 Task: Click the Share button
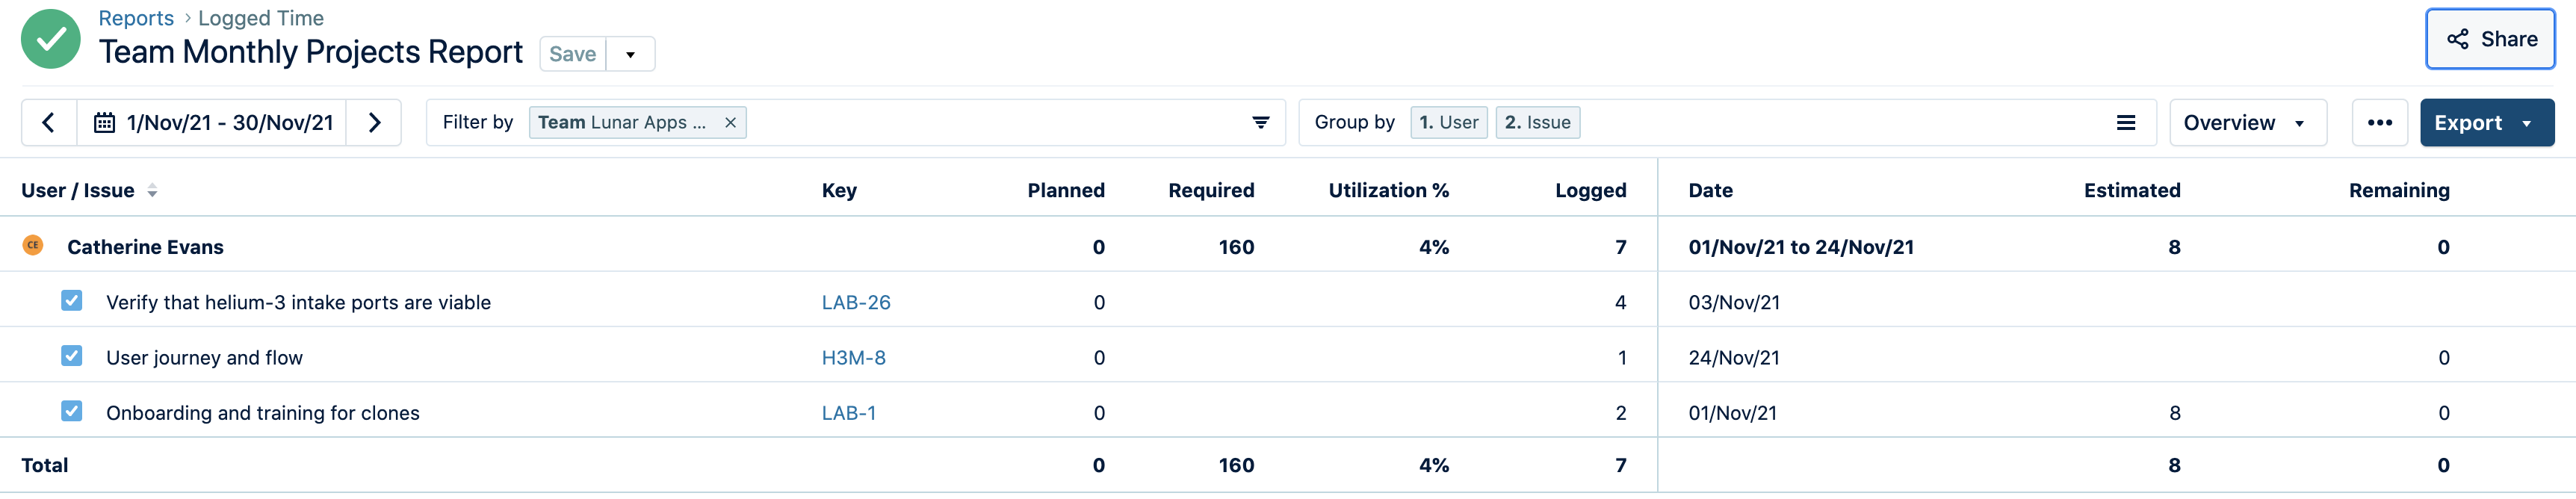[x=2490, y=39]
